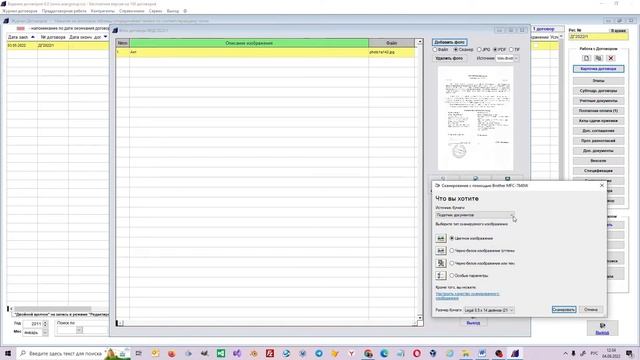Open the Excel icon on the taskbar

(221, 353)
